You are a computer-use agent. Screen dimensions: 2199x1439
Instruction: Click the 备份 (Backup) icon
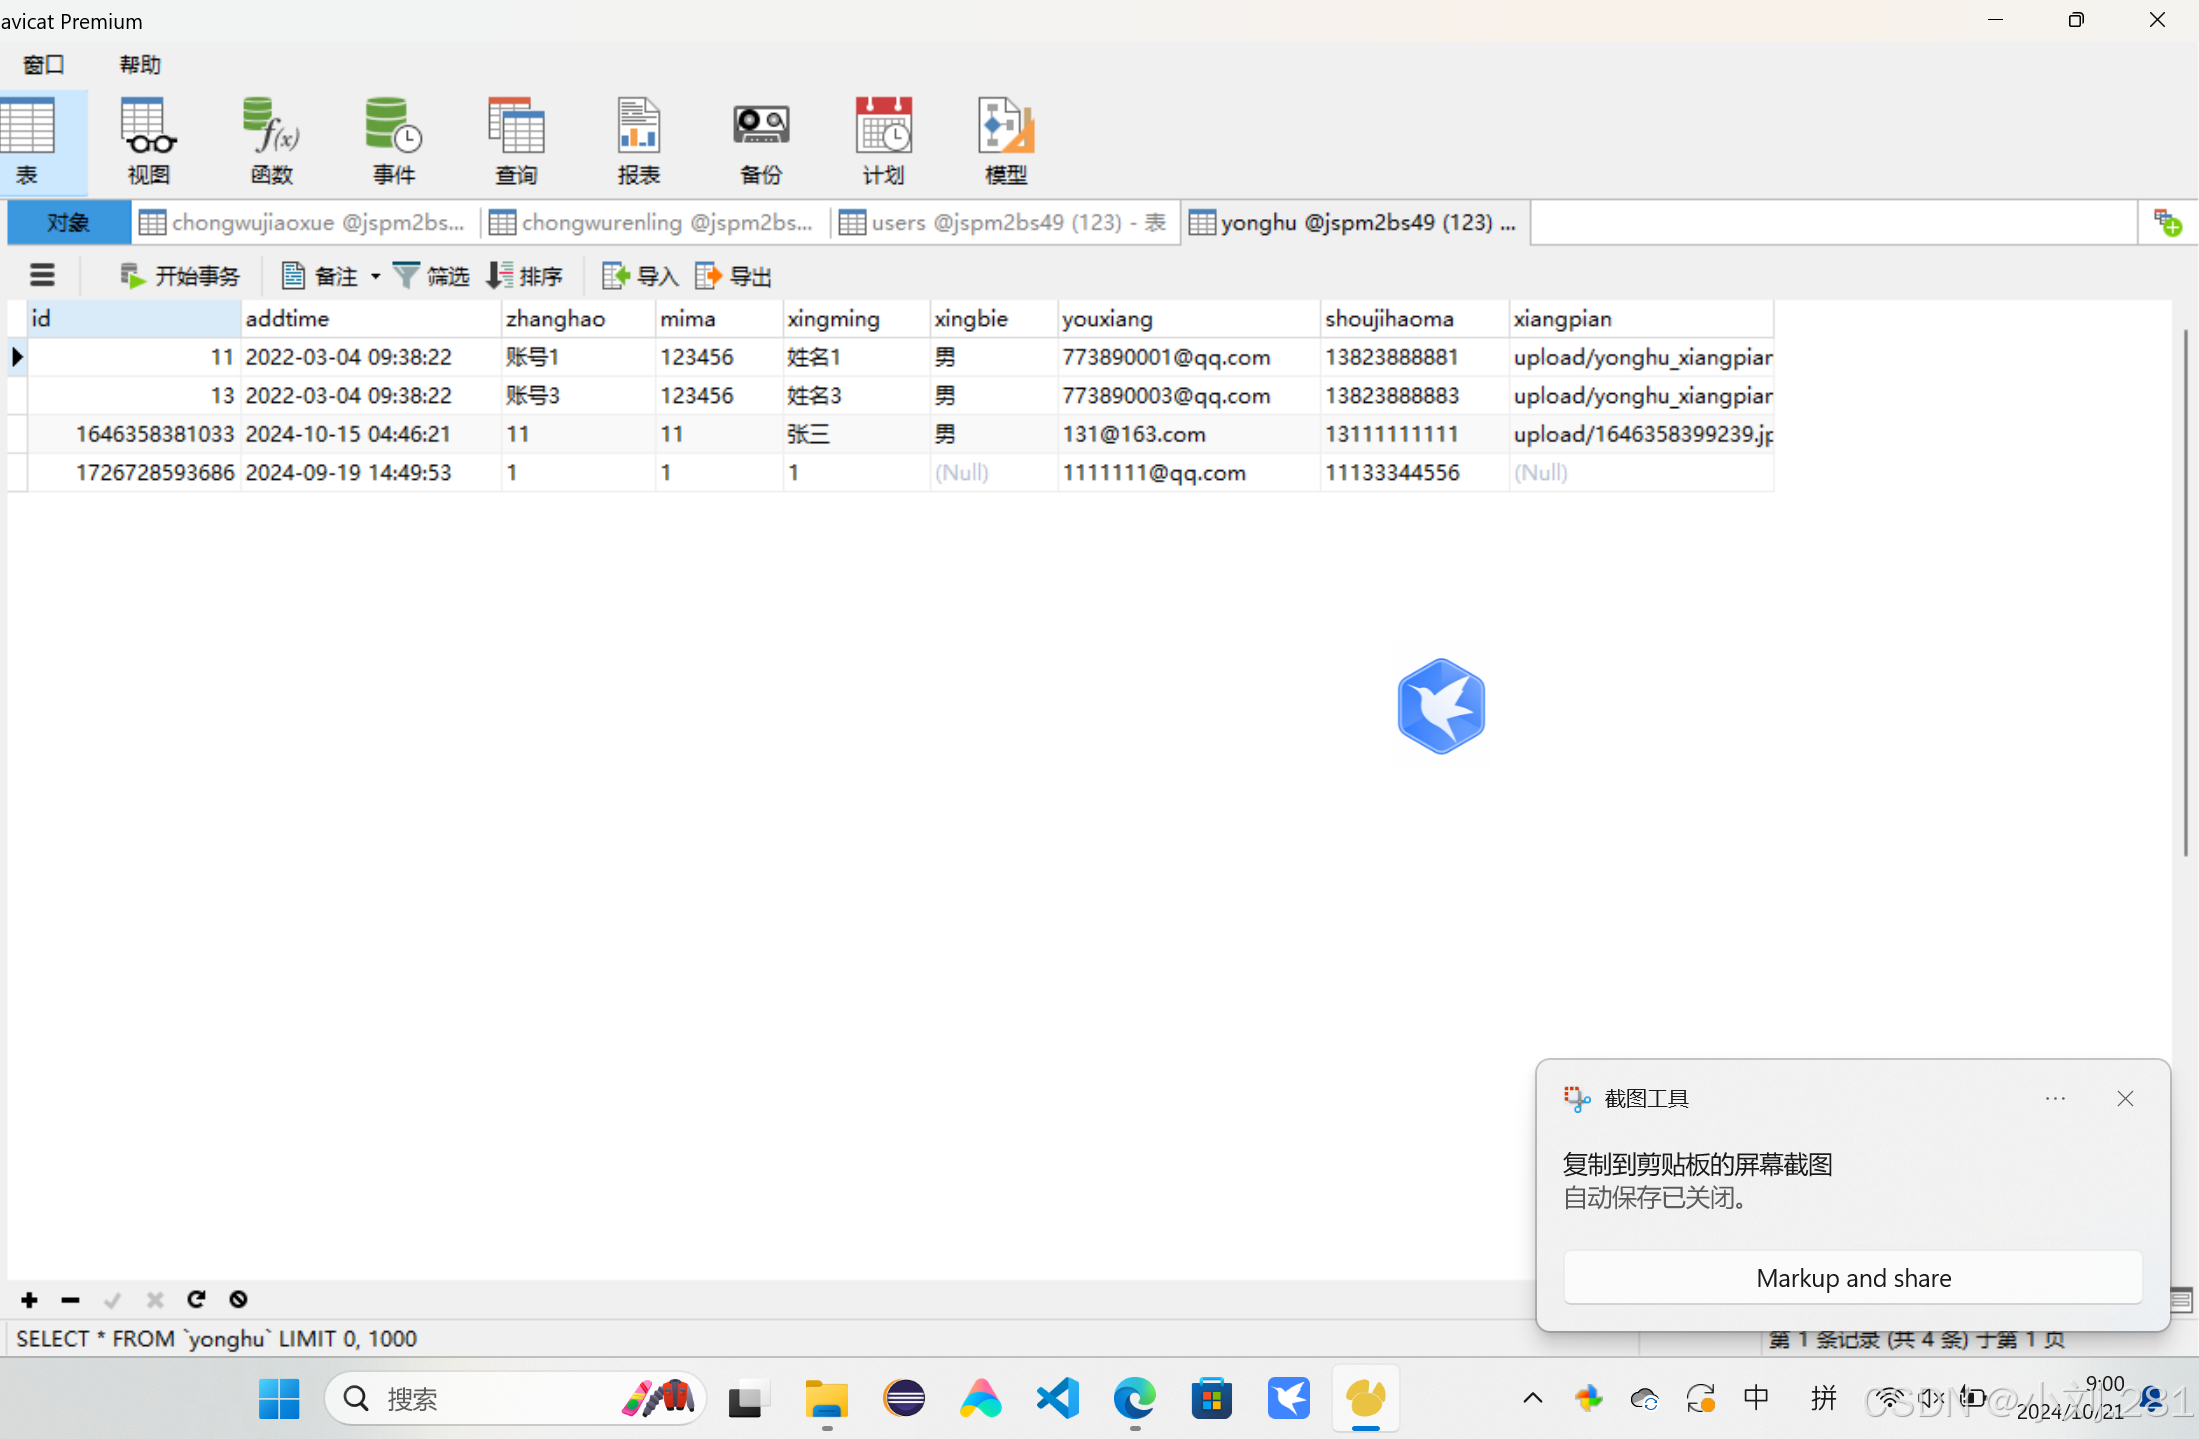tap(761, 140)
